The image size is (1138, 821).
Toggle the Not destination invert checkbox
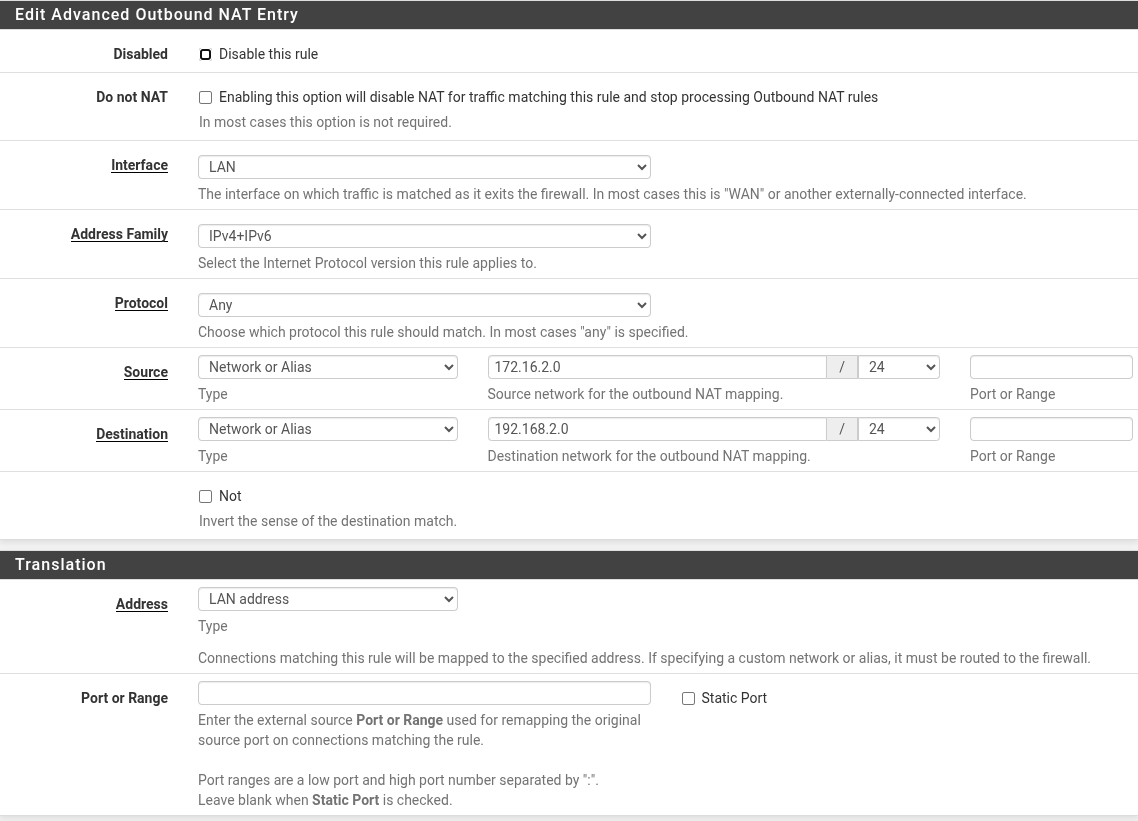coord(205,497)
